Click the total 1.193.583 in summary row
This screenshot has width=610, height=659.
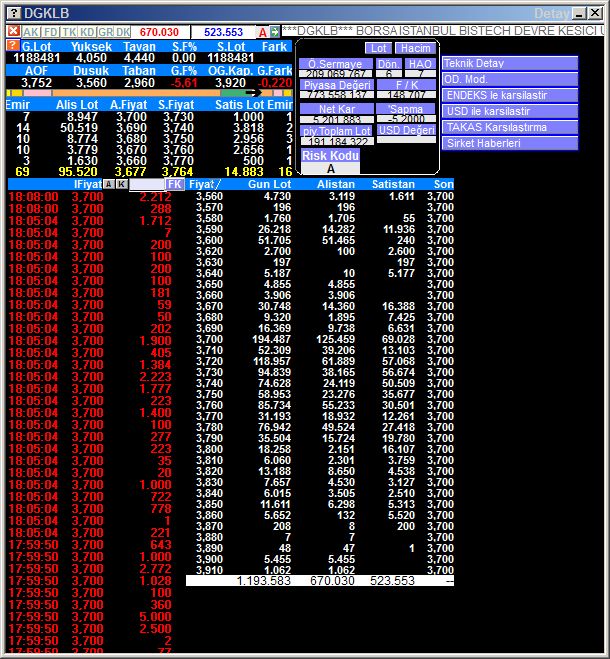click(264, 581)
